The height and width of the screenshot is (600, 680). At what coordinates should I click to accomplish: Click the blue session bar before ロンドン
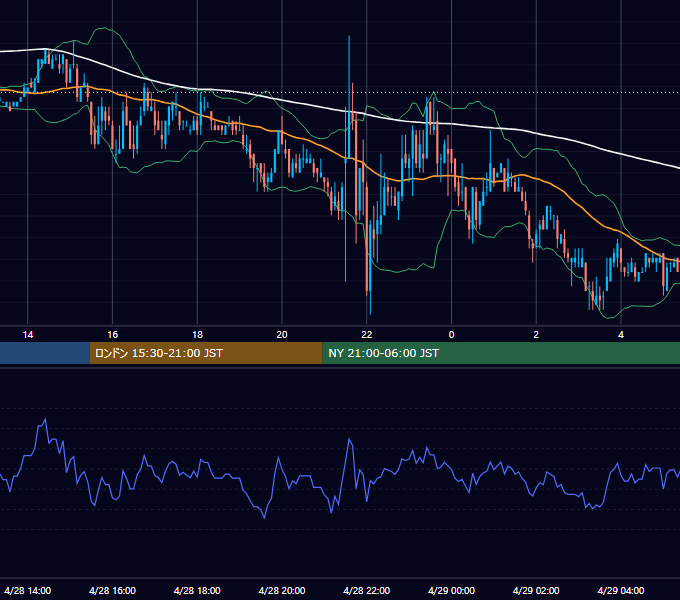click(45, 353)
